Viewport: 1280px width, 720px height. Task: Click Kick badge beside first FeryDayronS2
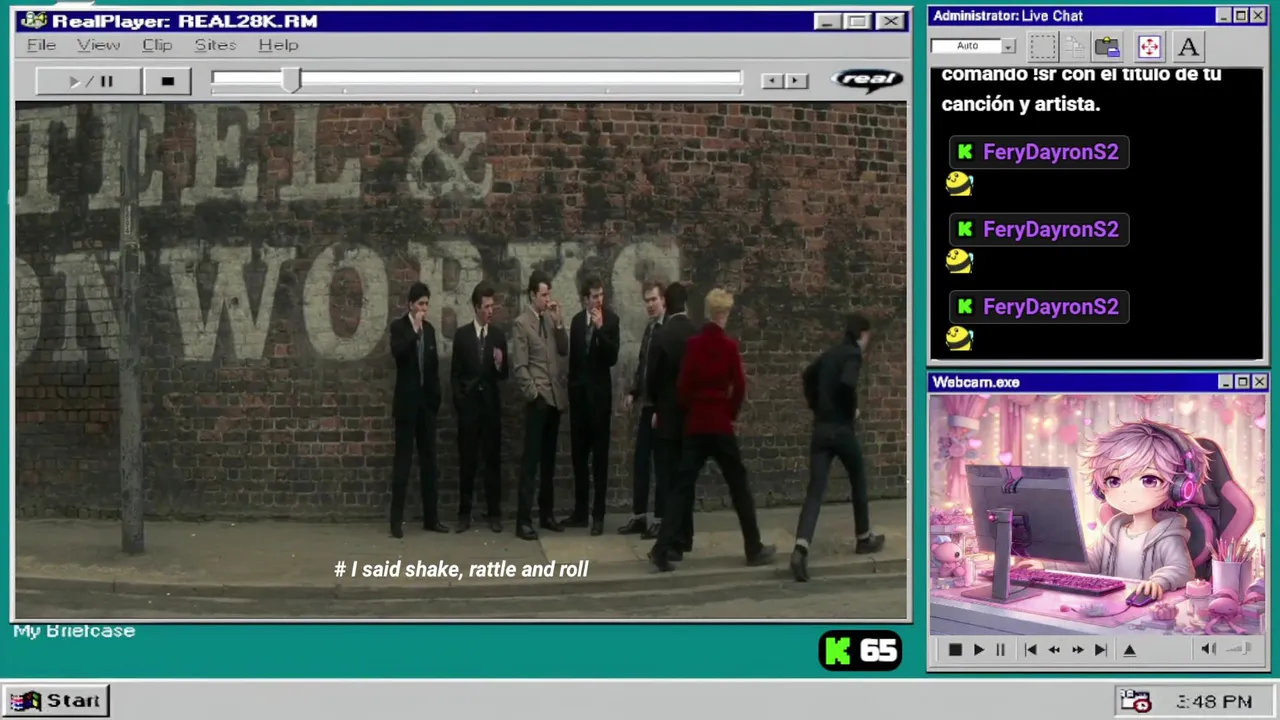point(965,152)
